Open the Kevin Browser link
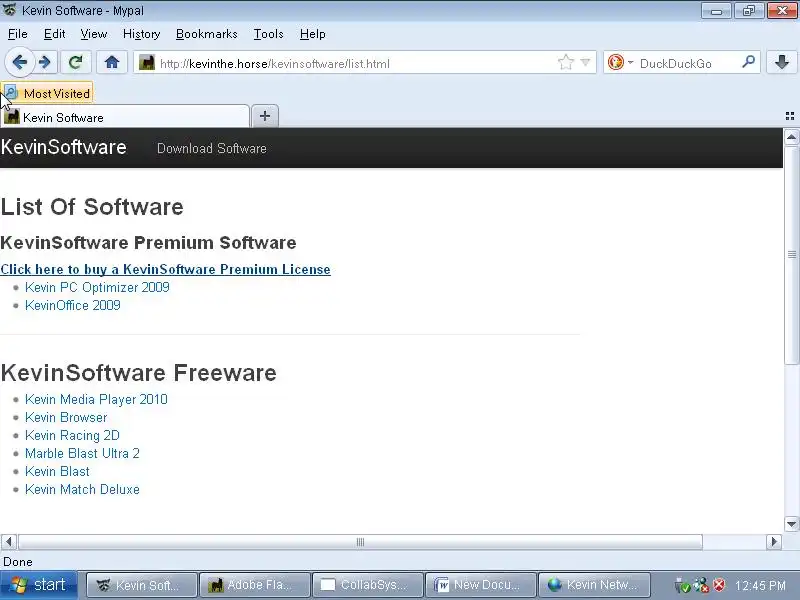This screenshot has width=800, height=600. pyautogui.click(x=66, y=417)
